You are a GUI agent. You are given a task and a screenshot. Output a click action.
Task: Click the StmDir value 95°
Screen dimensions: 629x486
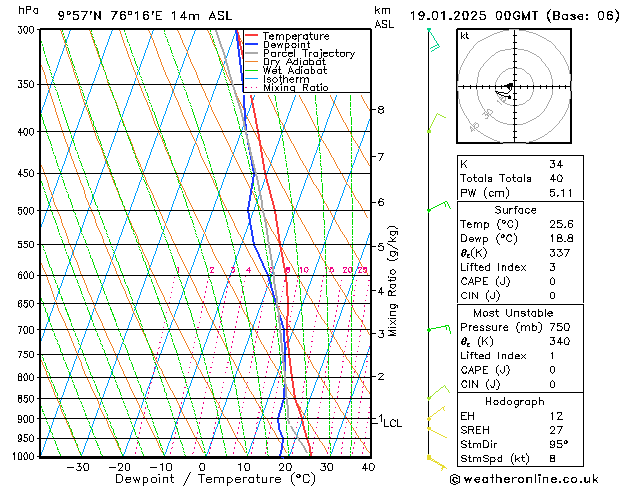point(559,444)
